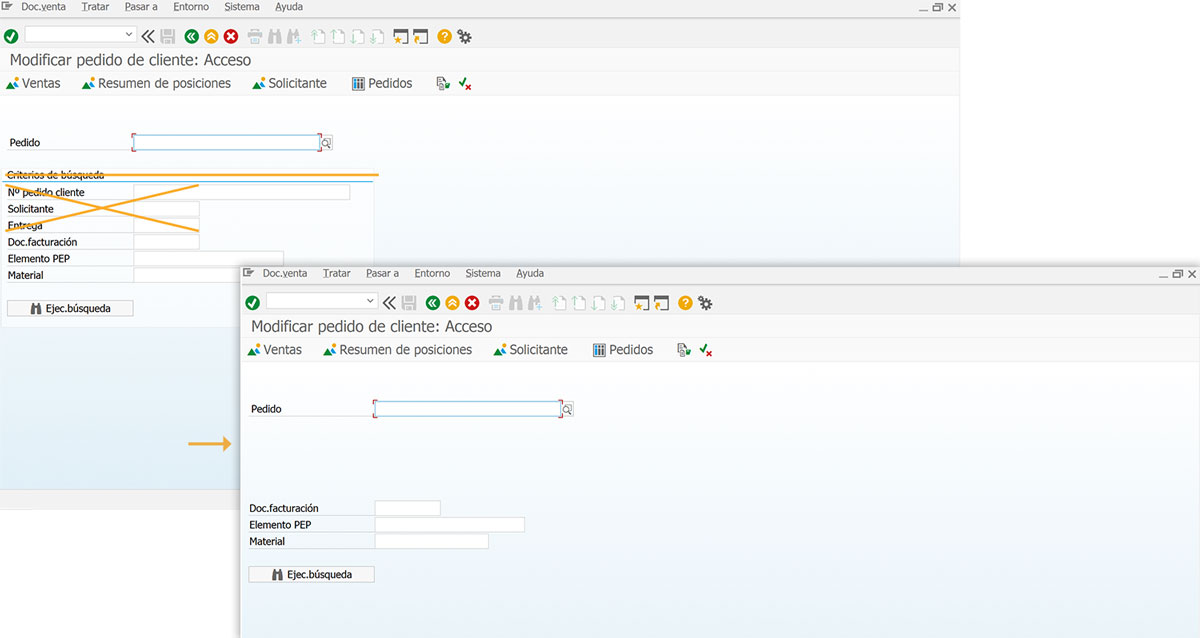The height and width of the screenshot is (638, 1200).
Task: Click the red Cancel icon in the front window
Action: click(472, 303)
